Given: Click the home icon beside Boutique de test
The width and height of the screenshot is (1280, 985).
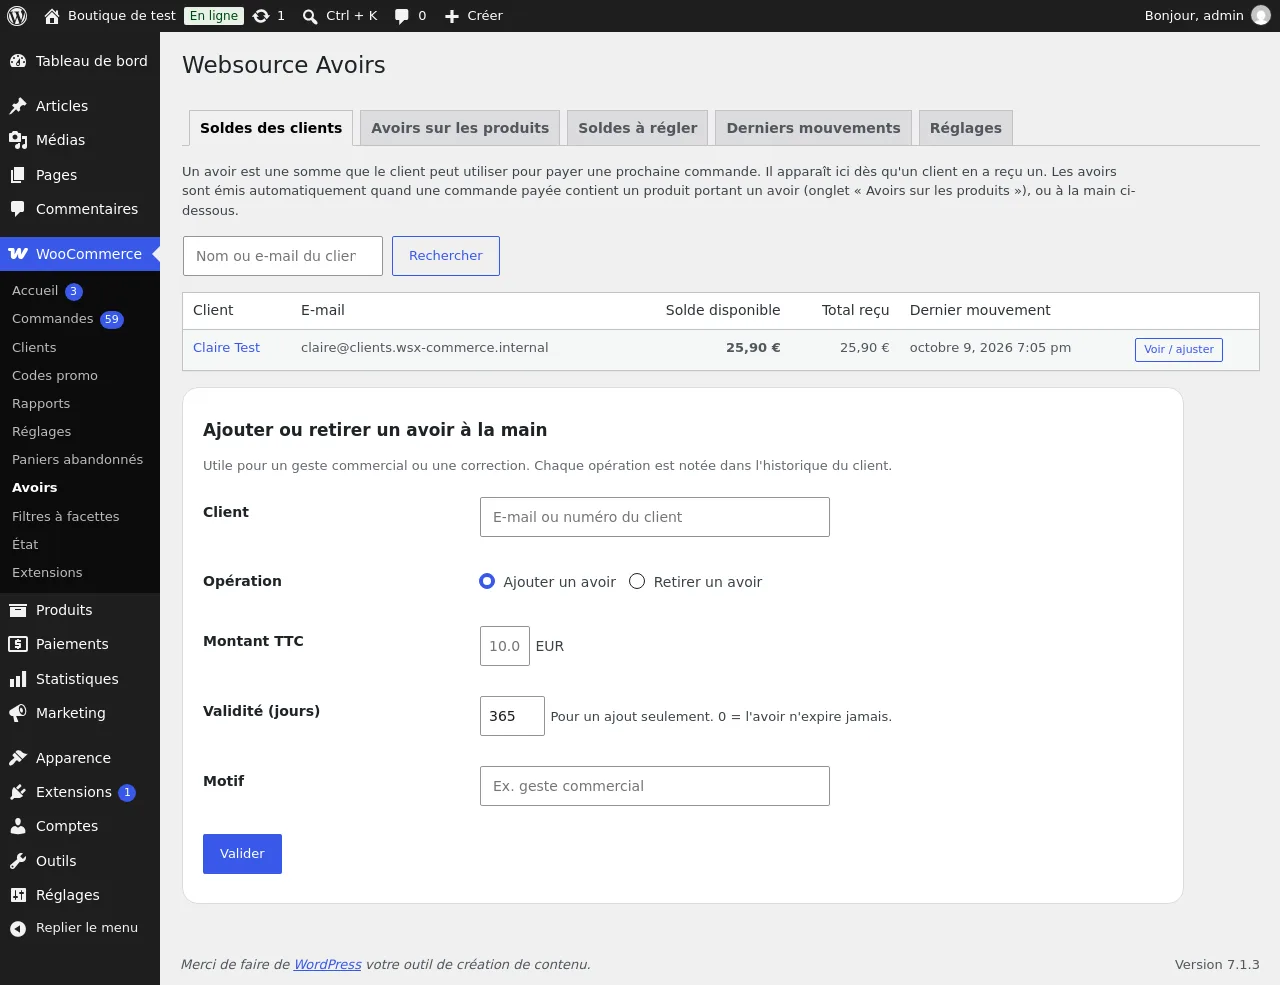Looking at the screenshot, I should (52, 16).
